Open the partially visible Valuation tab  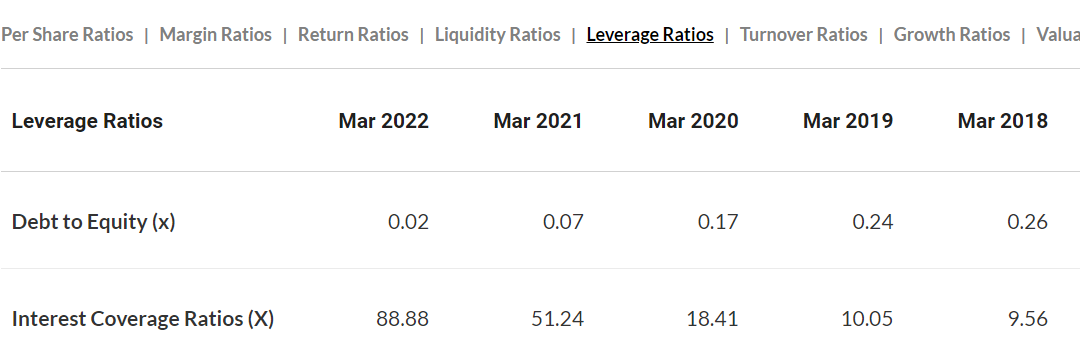click(x=1058, y=34)
